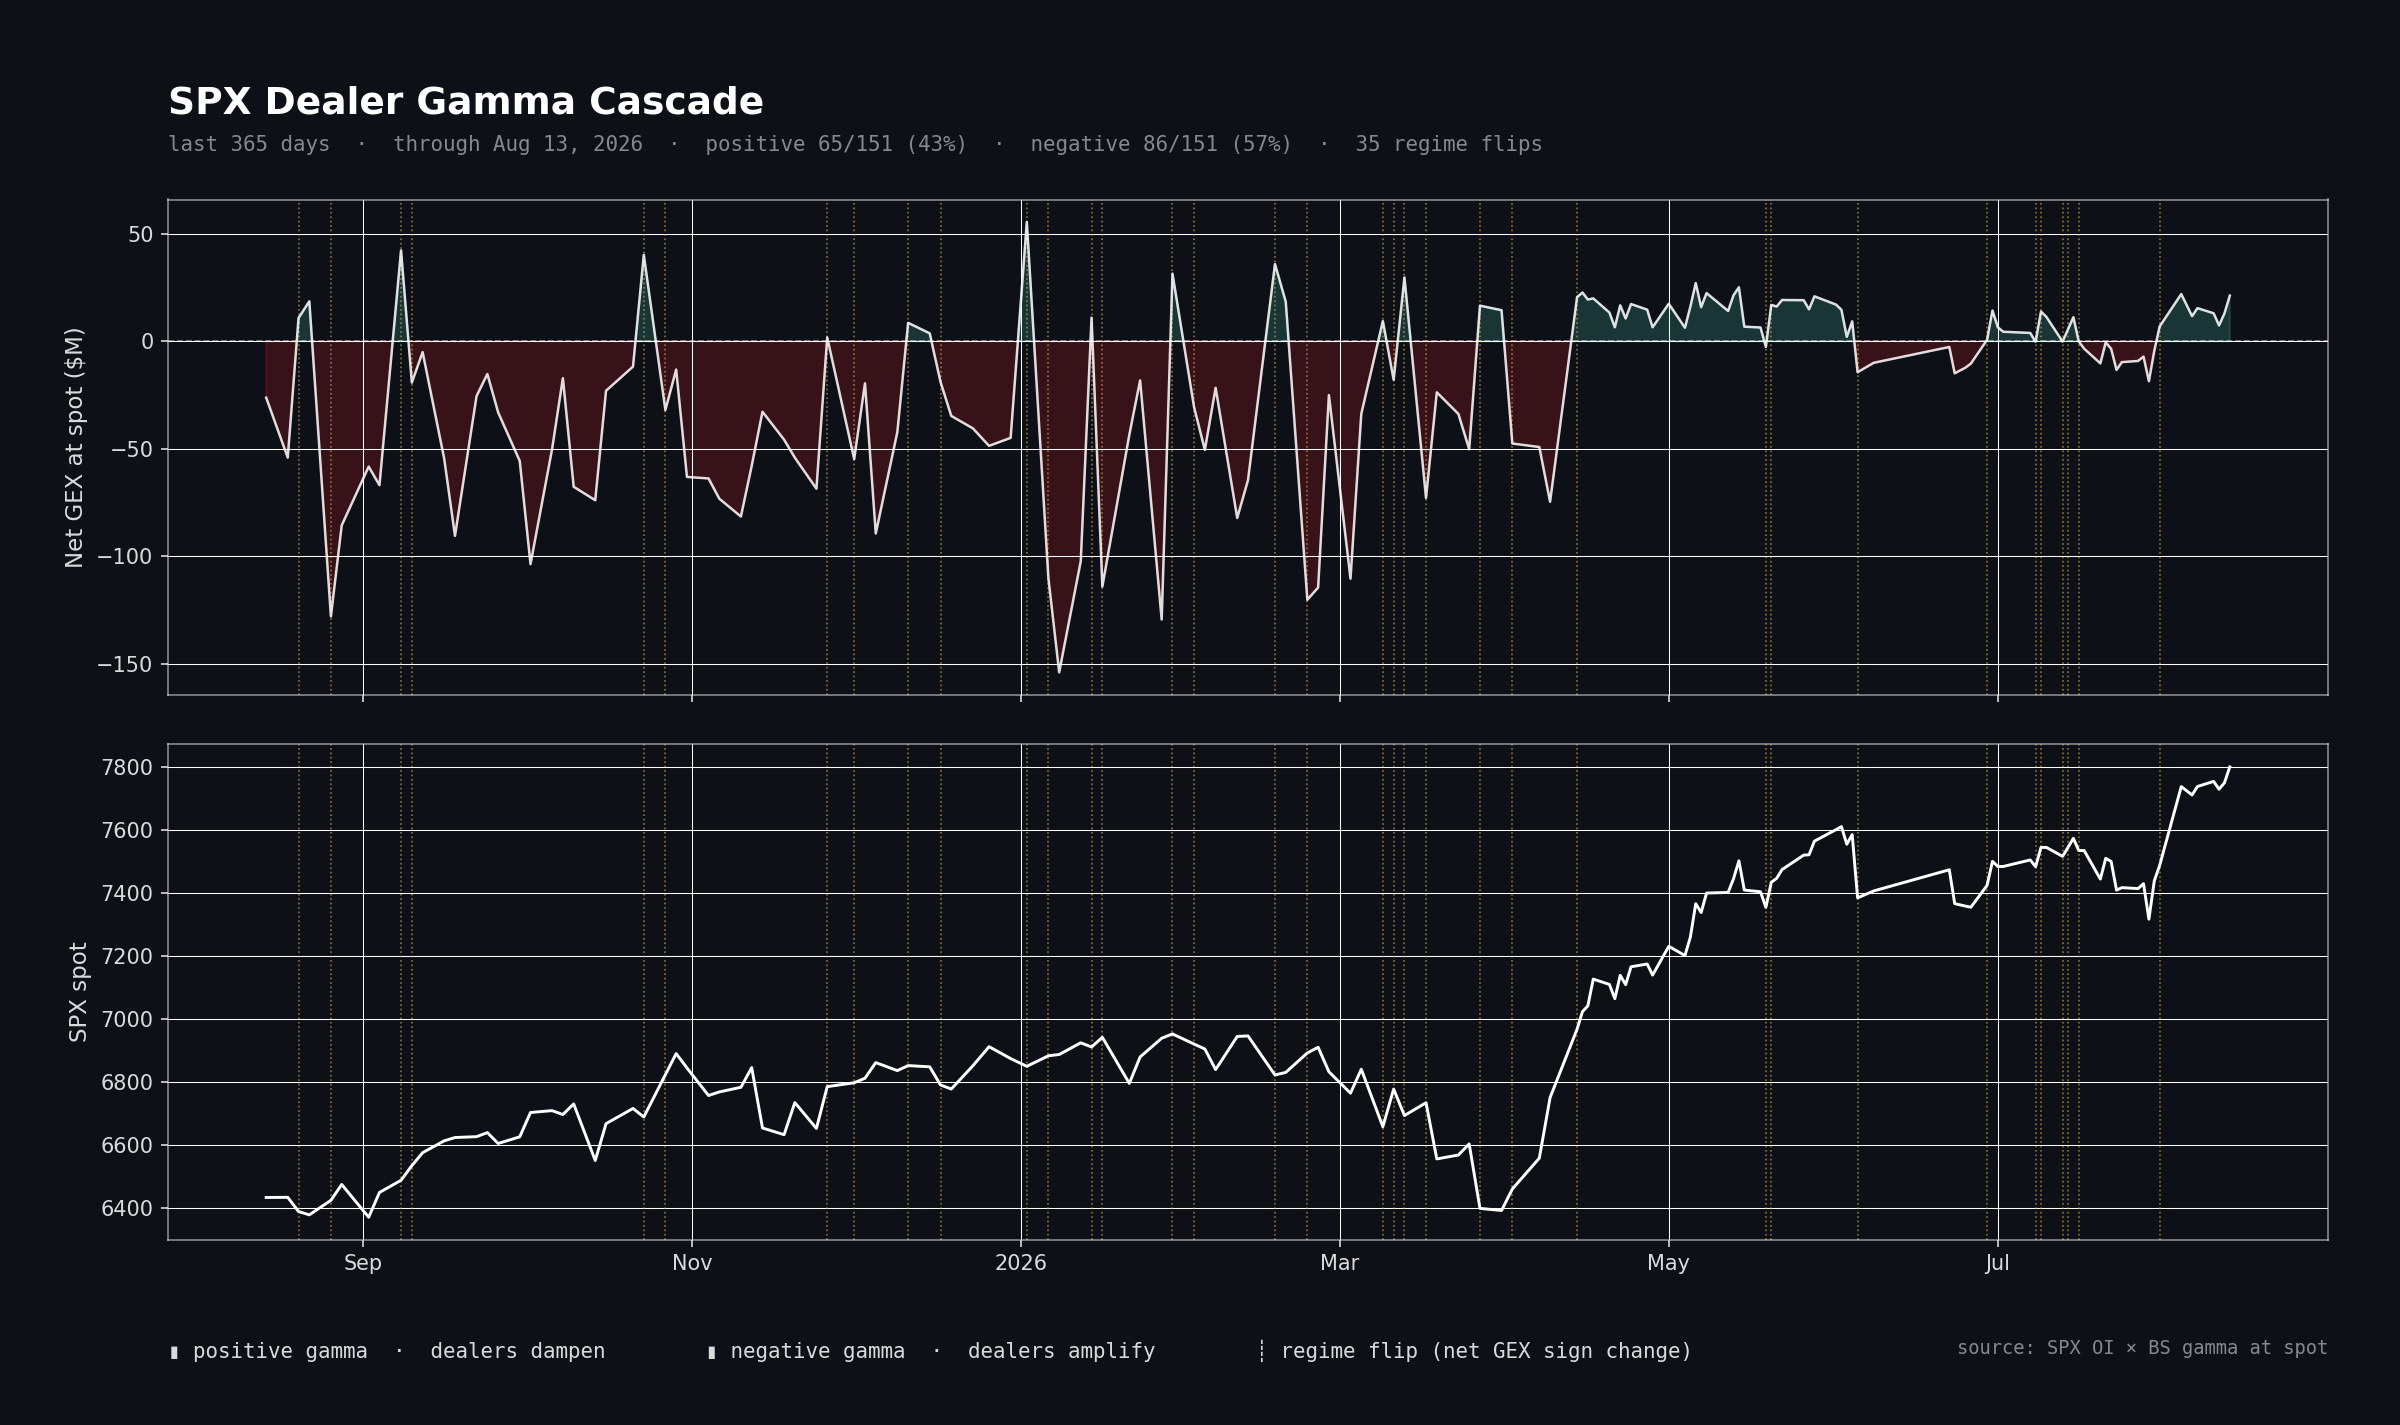Click the highest GEX spike just after 2026

click(x=1026, y=222)
